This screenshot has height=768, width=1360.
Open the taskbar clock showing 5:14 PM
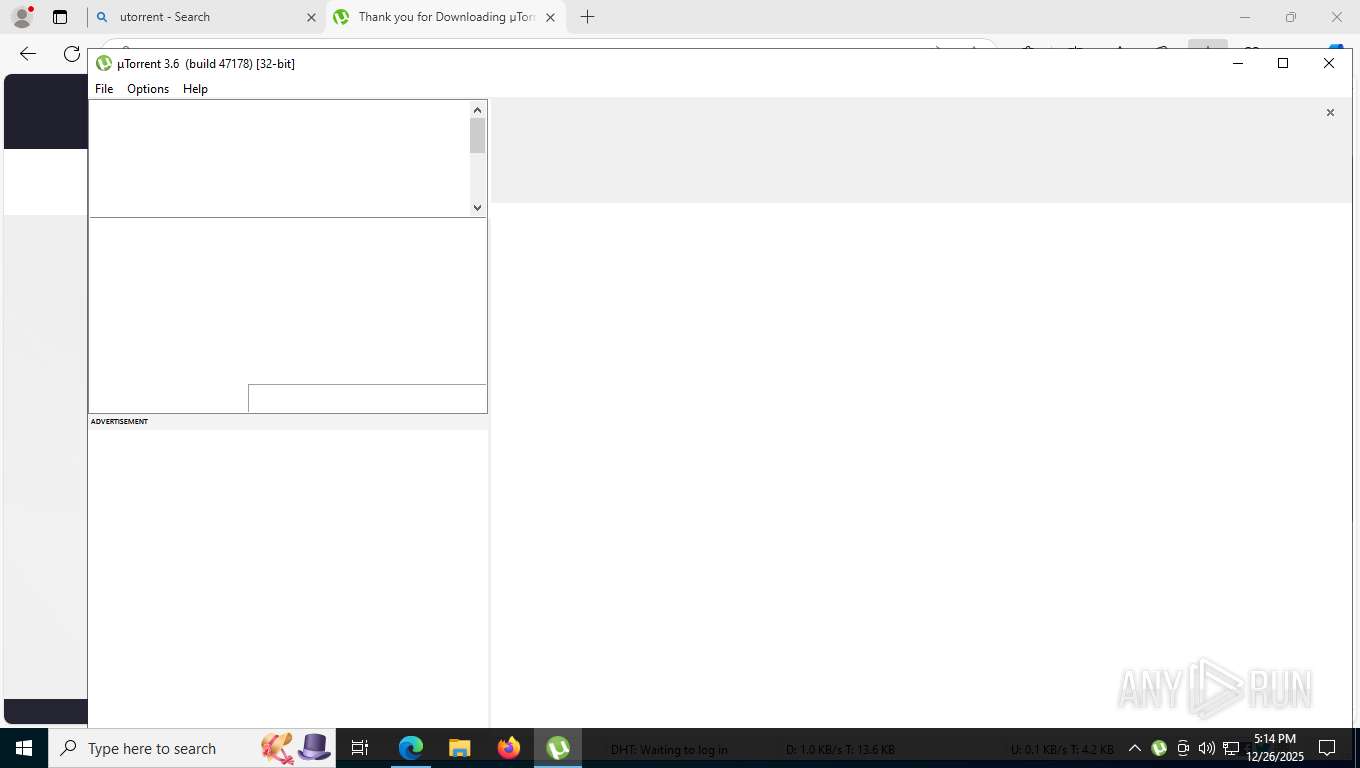pos(1275,748)
